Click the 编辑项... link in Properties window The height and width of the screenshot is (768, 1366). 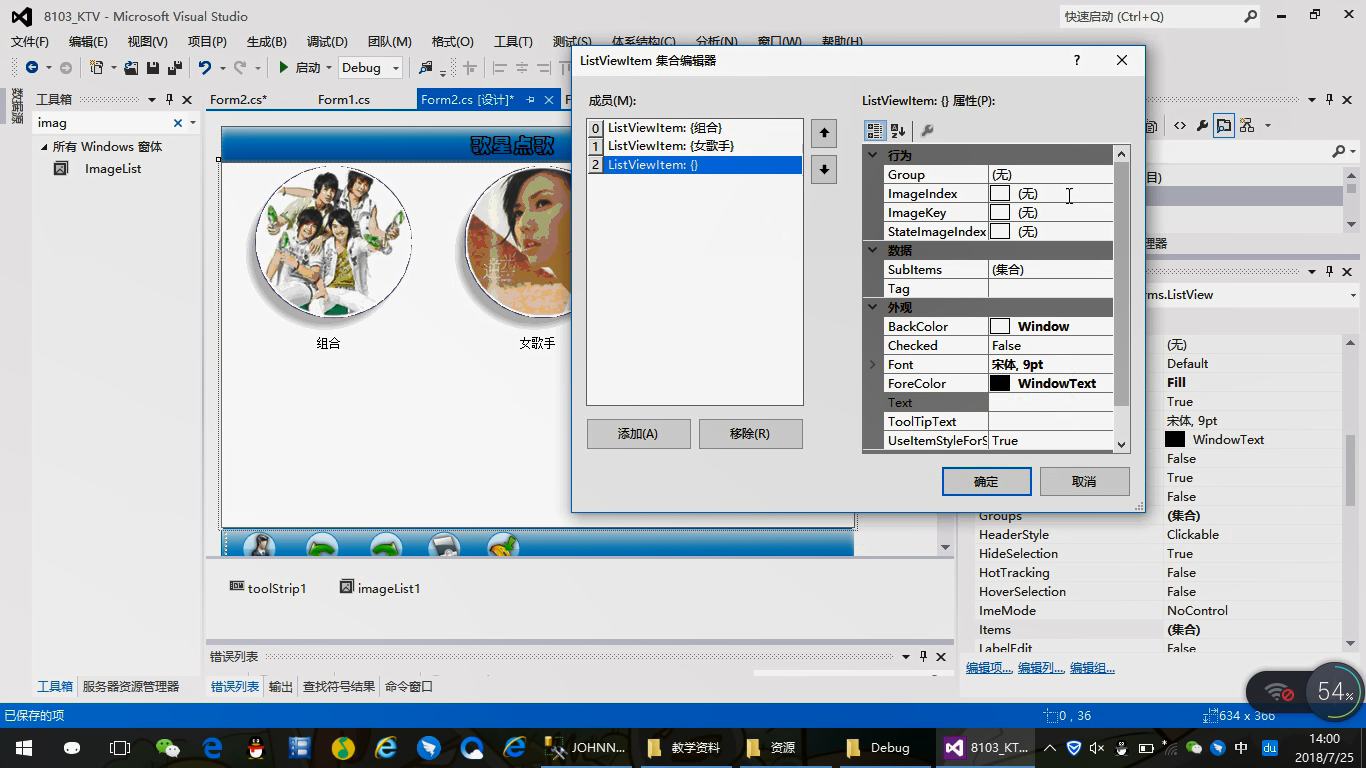989,668
